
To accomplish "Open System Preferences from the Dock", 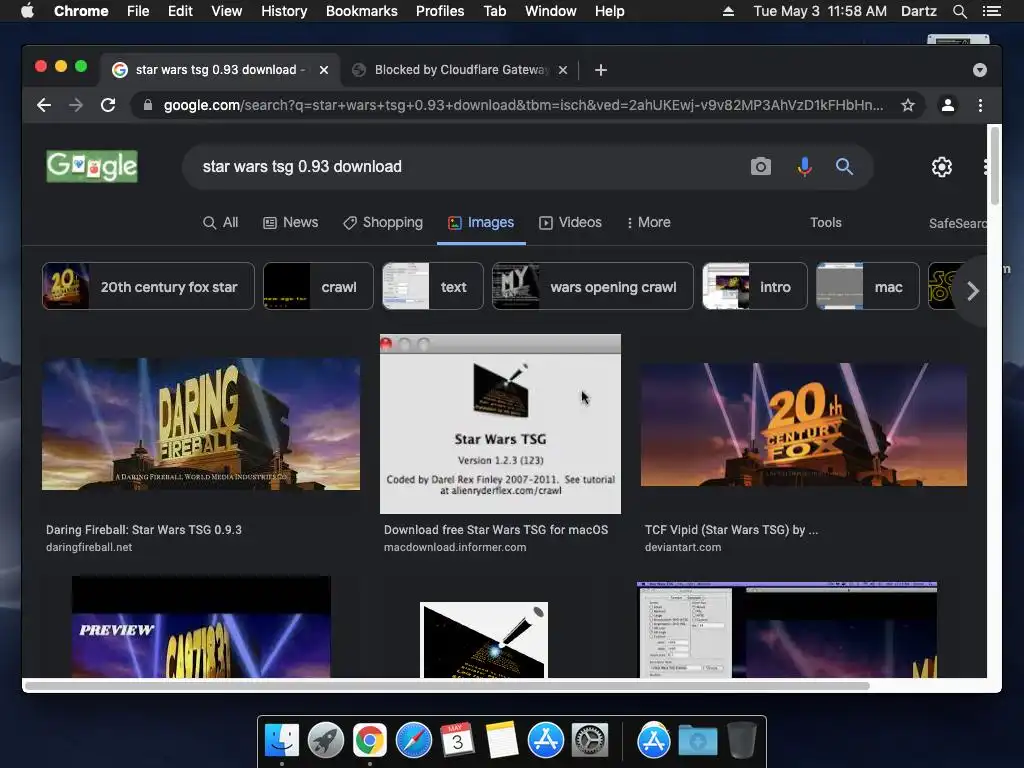I will coord(590,741).
